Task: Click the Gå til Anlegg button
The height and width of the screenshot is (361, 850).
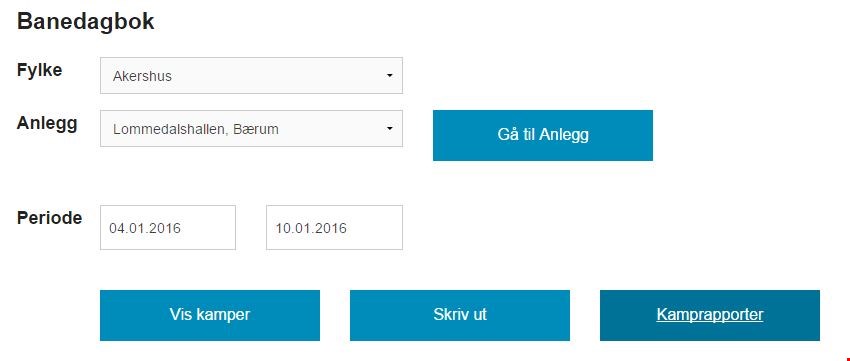Action: [543, 135]
